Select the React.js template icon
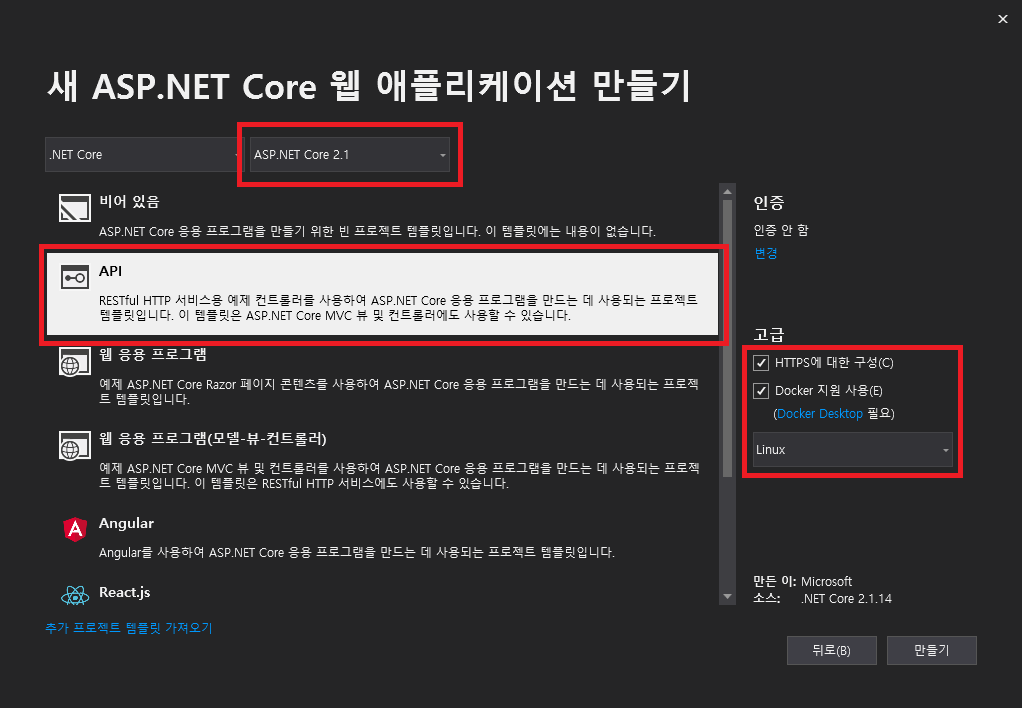 click(x=75, y=595)
